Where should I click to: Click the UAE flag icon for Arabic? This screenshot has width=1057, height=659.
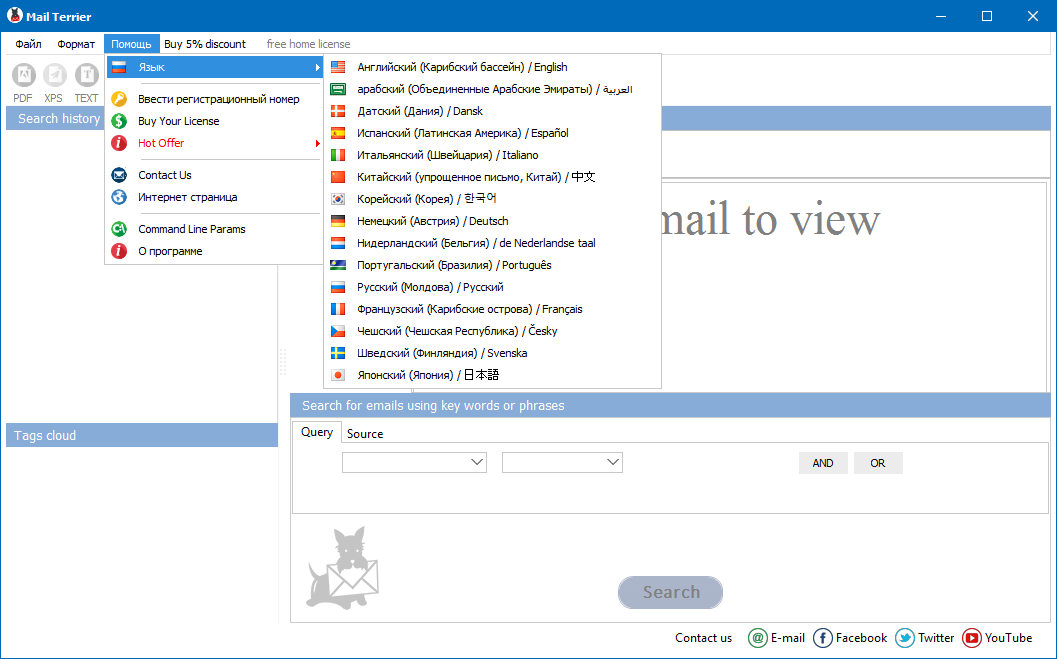(338, 89)
